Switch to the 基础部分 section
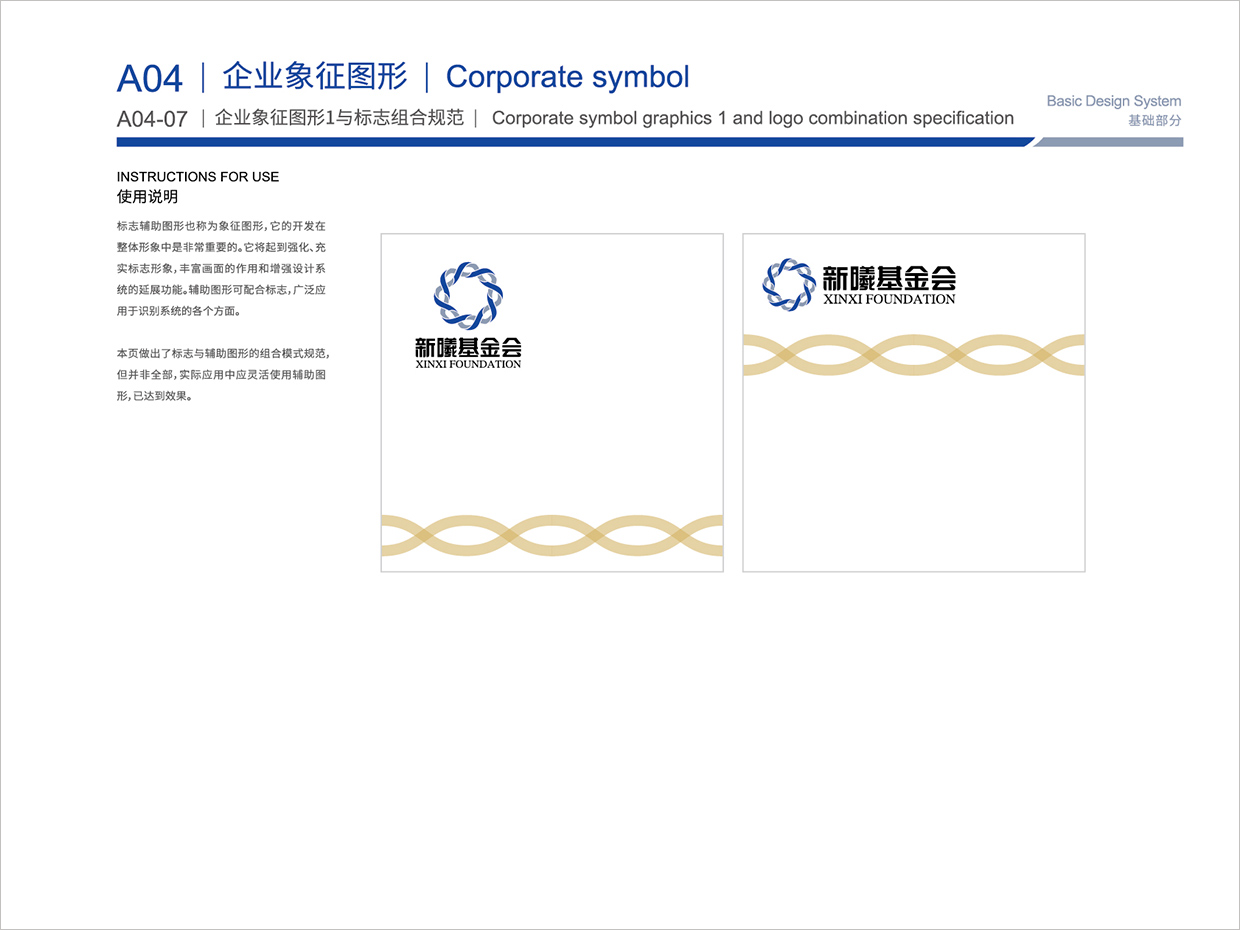1240x930 pixels. 1153,118
